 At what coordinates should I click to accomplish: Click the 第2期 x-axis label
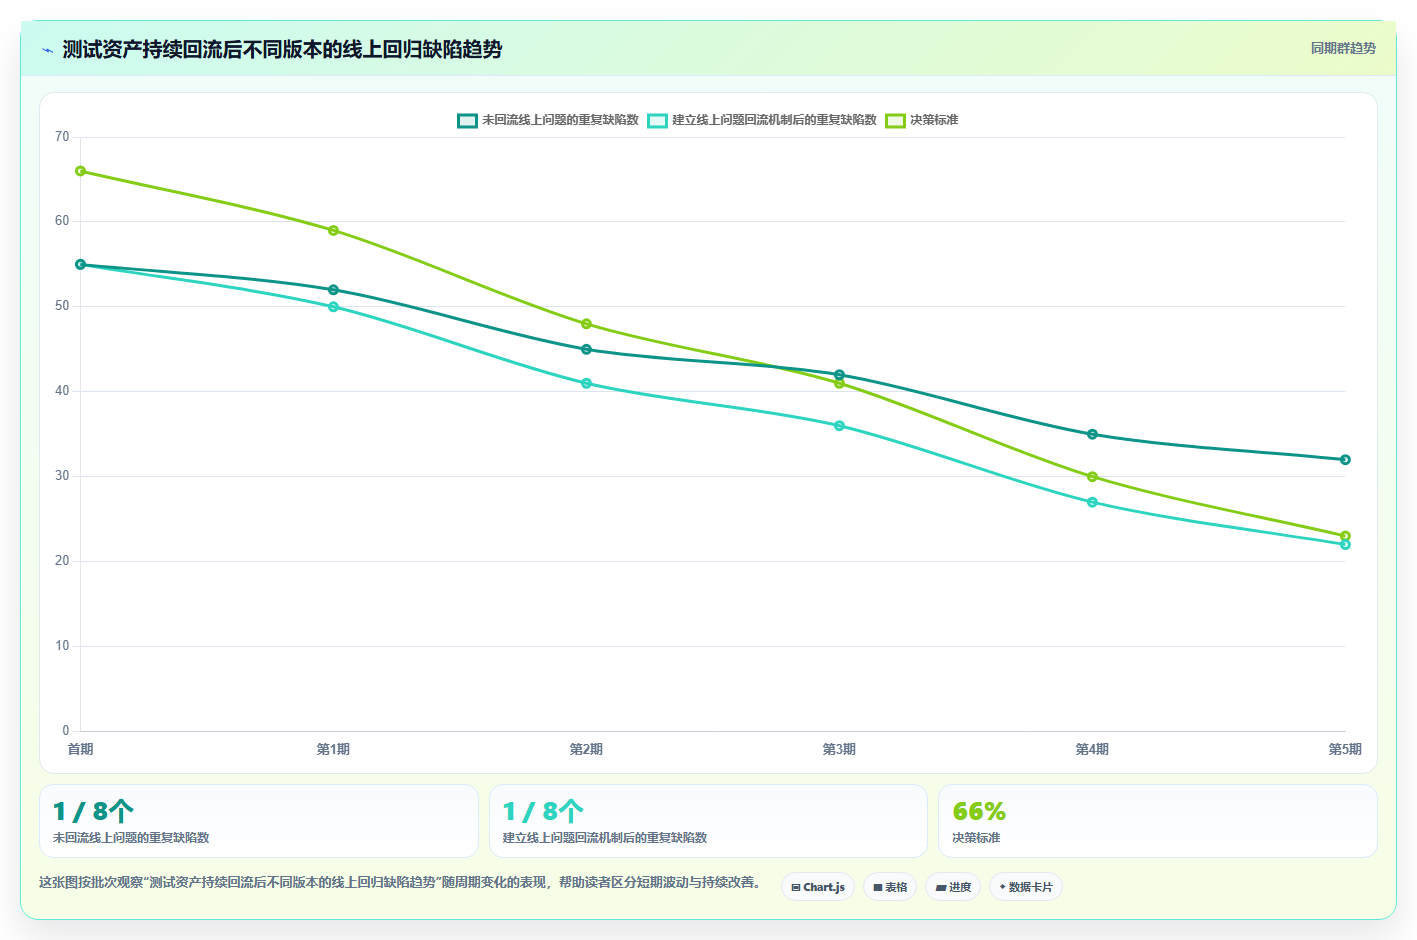click(587, 749)
